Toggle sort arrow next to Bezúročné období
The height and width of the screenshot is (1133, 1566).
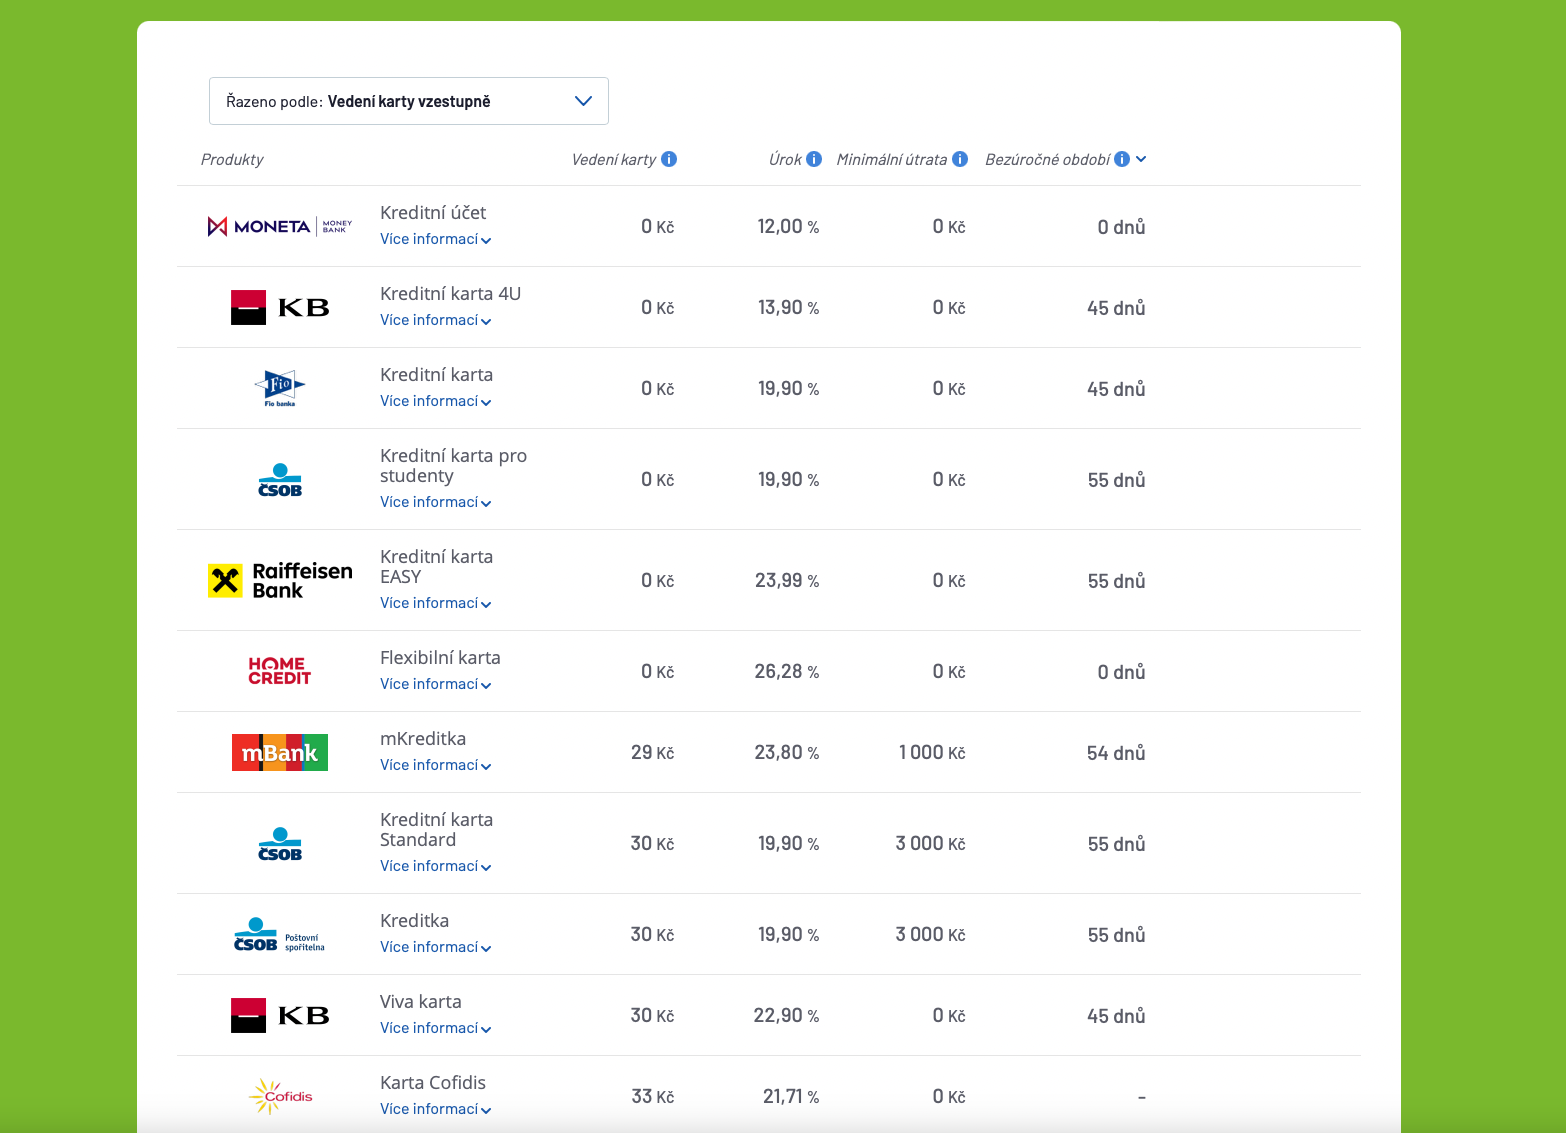[x=1141, y=159]
